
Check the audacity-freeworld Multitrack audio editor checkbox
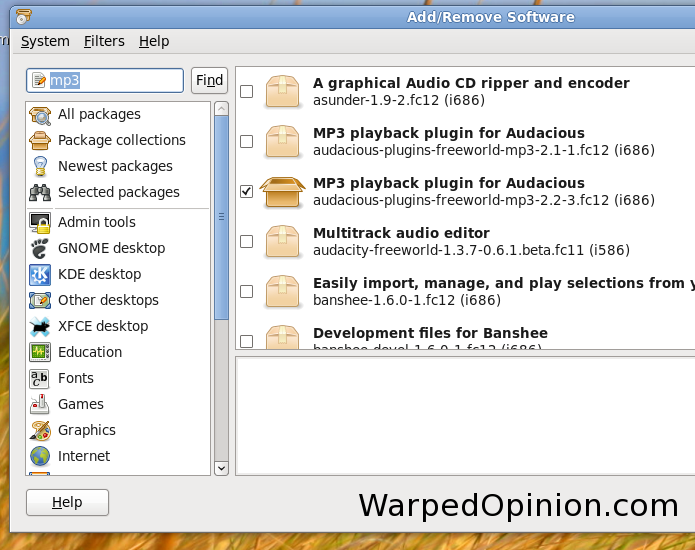(246, 242)
